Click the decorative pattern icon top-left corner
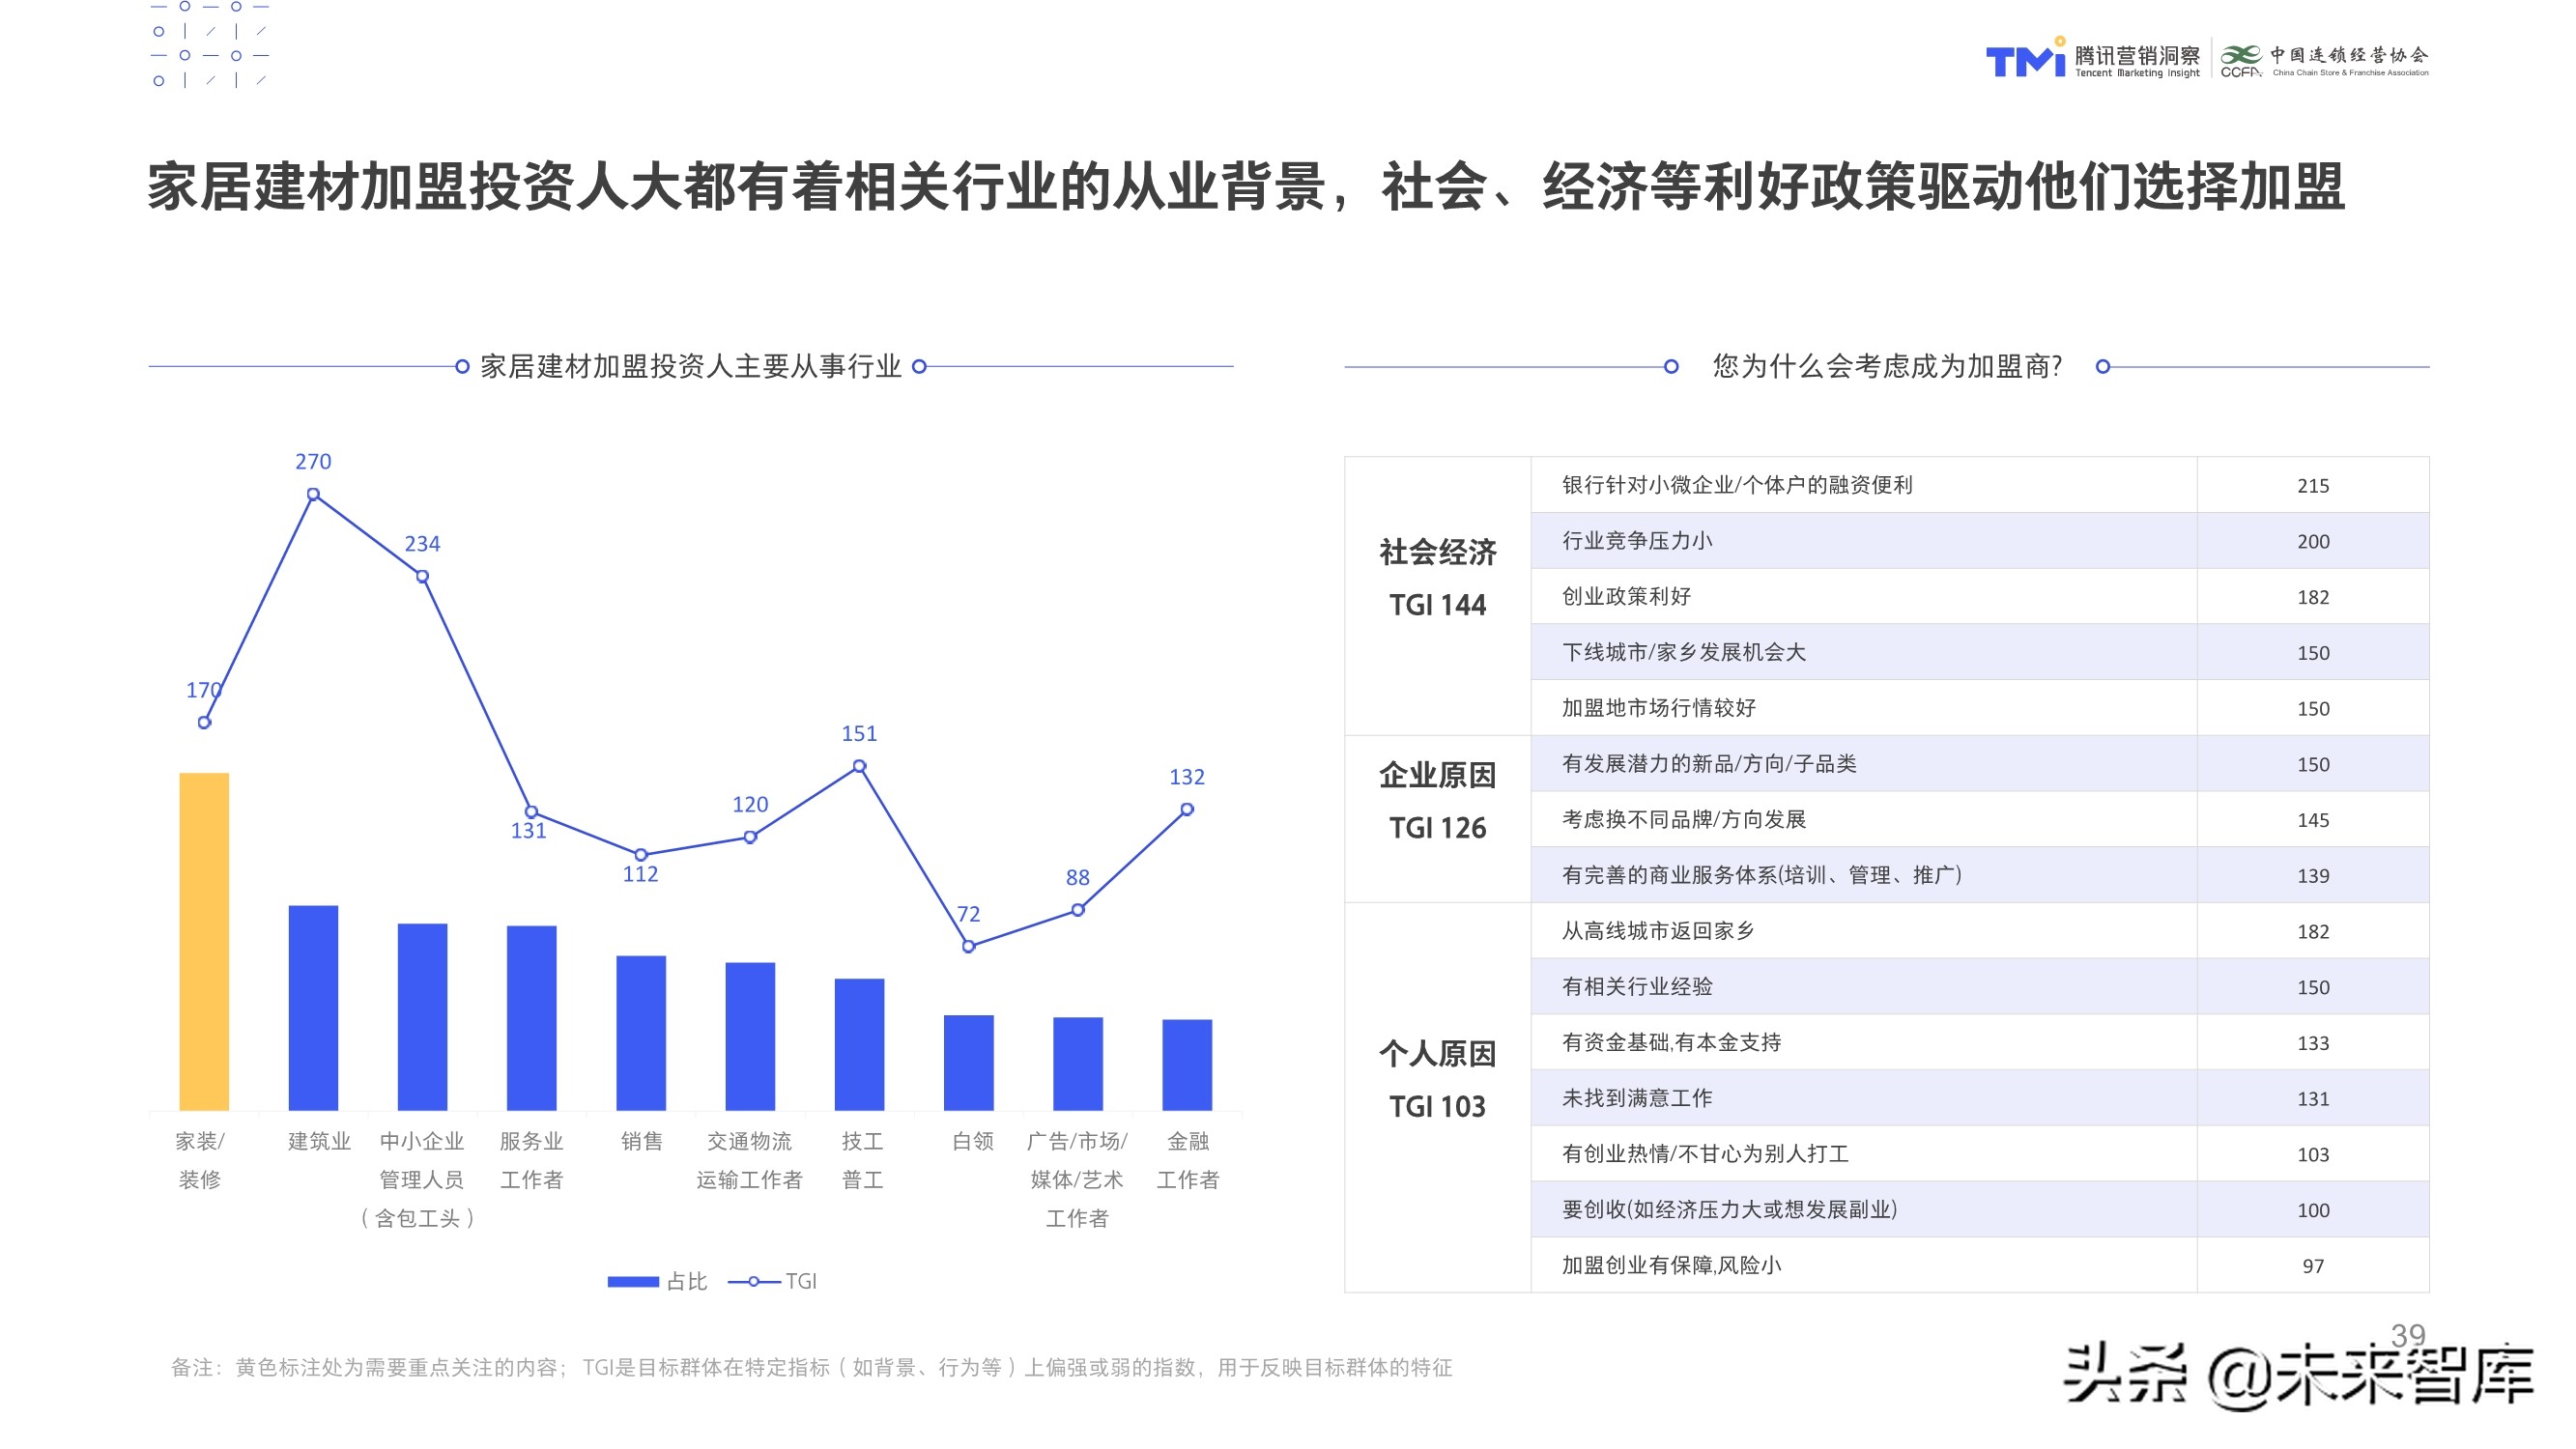 coord(208,45)
